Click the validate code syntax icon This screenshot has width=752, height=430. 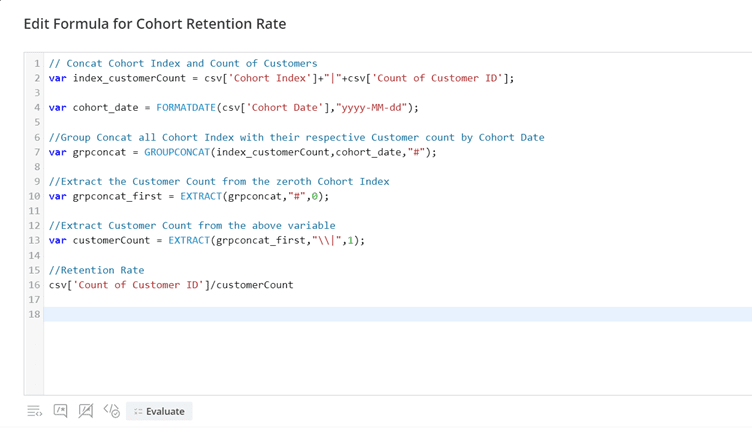[x=112, y=411]
